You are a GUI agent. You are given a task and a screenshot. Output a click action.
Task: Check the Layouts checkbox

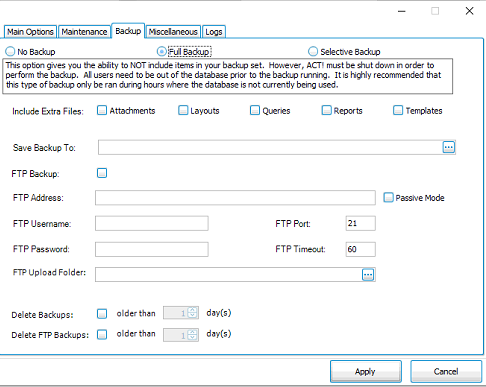(x=183, y=110)
